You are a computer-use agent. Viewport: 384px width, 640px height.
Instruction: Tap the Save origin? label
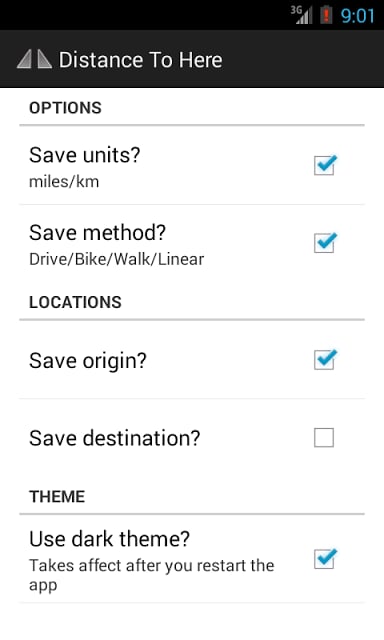click(x=88, y=361)
